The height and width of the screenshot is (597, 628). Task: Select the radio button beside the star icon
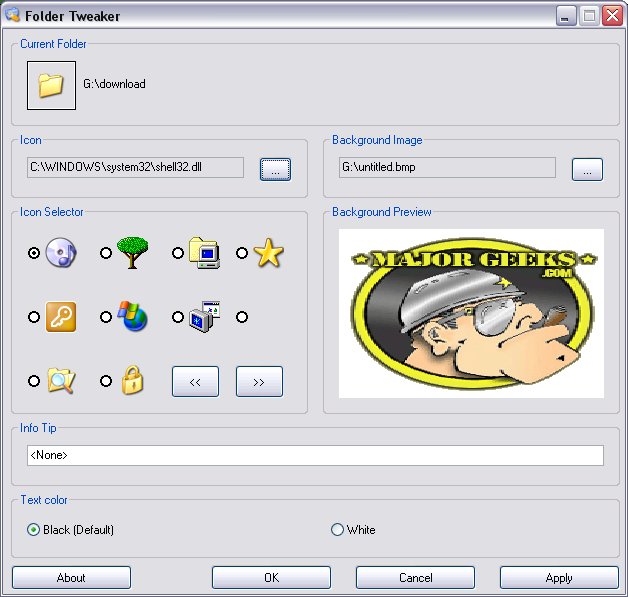[x=242, y=253]
